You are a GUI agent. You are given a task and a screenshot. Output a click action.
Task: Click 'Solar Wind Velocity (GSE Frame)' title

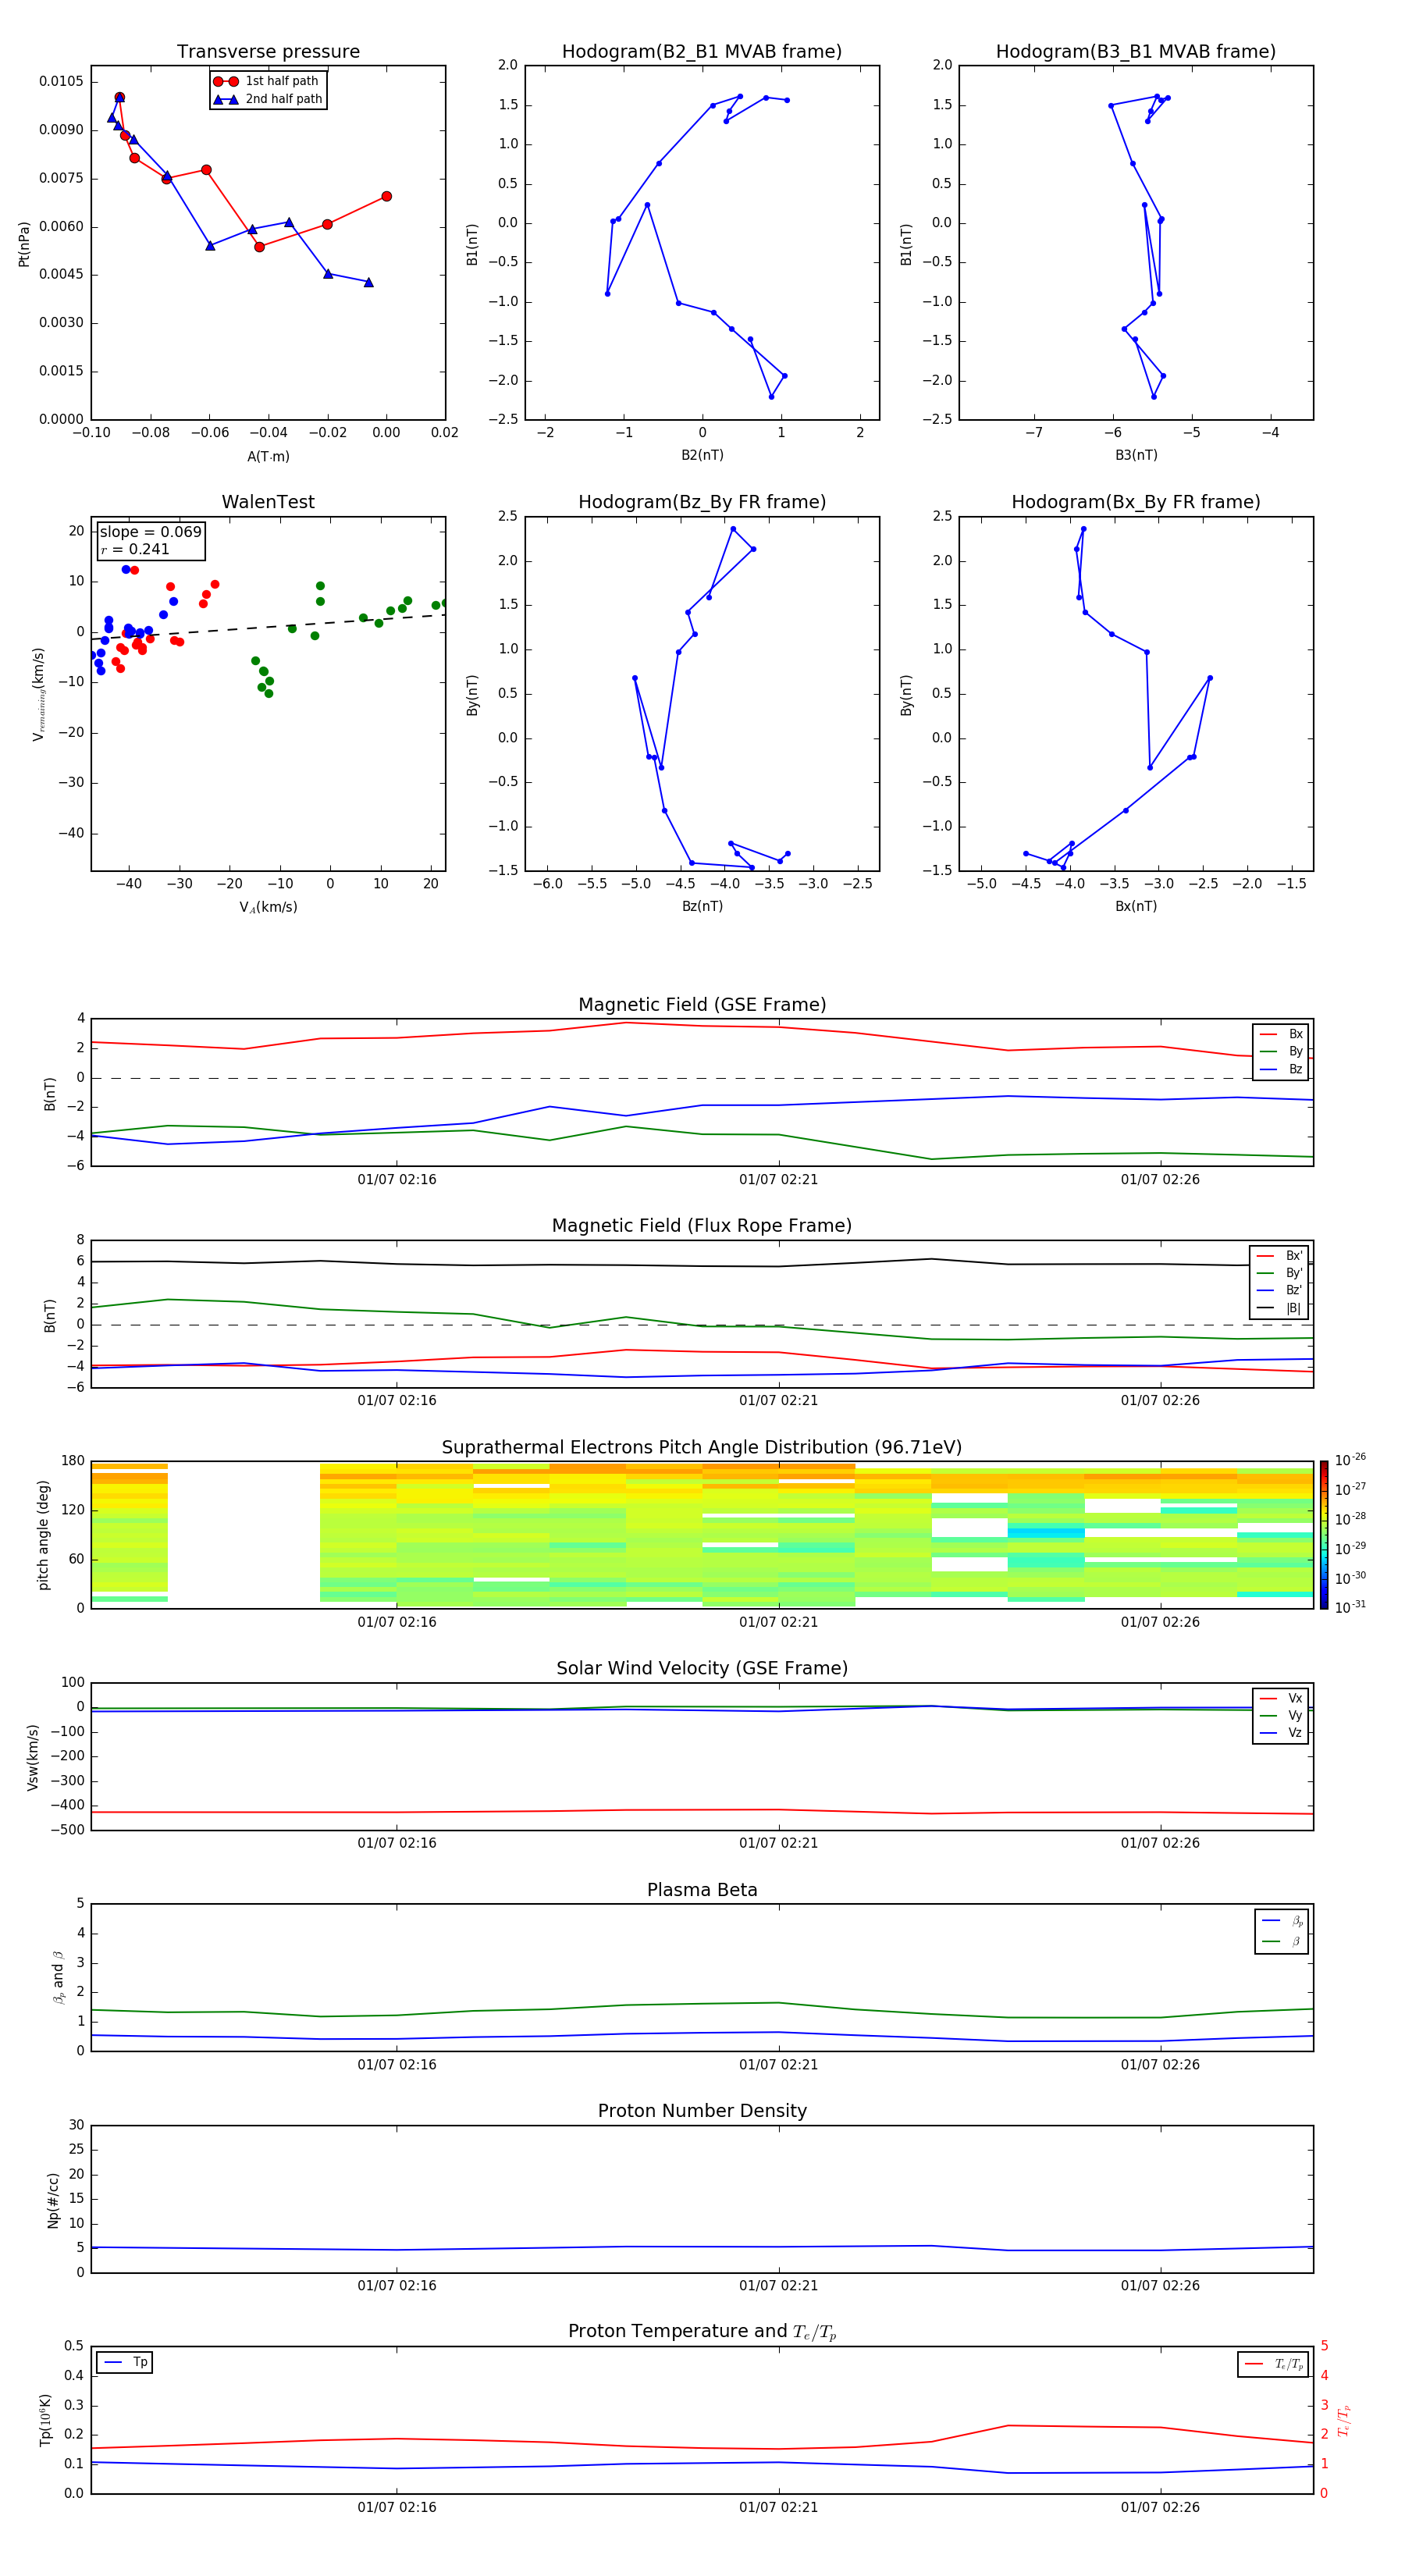click(x=702, y=1669)
